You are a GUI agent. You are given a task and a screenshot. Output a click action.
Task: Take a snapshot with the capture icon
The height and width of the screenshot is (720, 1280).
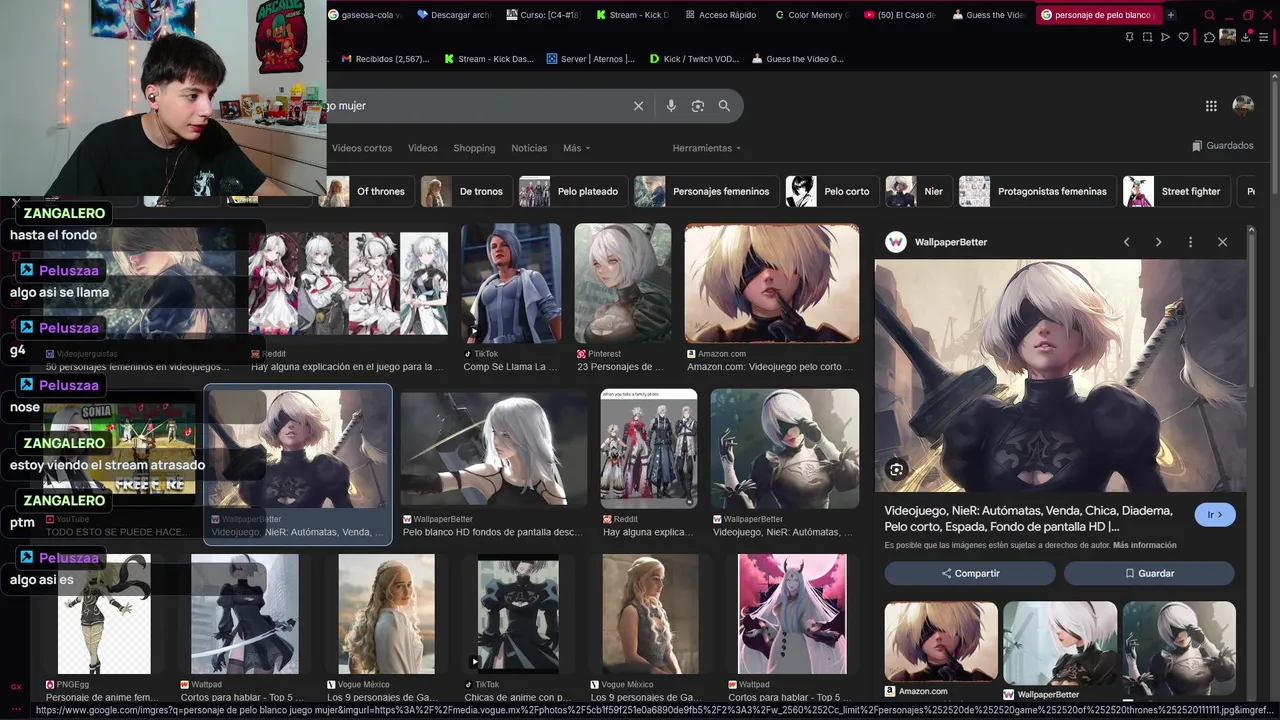1147,37
